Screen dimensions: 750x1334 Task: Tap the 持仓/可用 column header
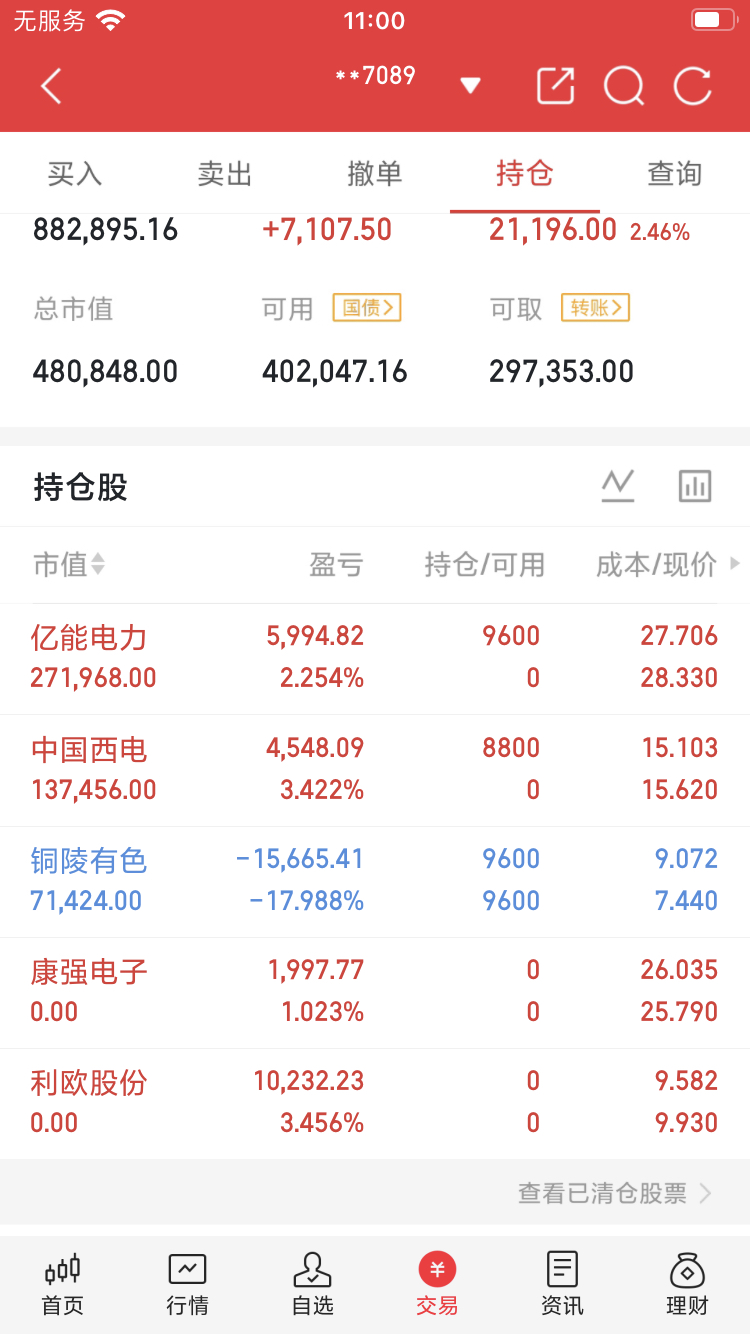coord(485,565)
